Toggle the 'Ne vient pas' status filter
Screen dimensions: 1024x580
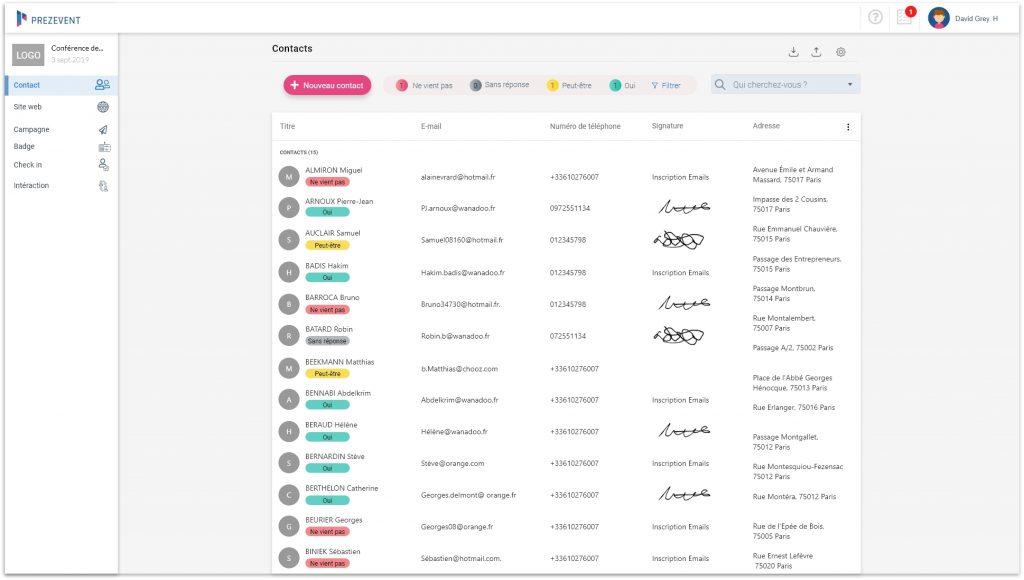[x=424, y=86]
